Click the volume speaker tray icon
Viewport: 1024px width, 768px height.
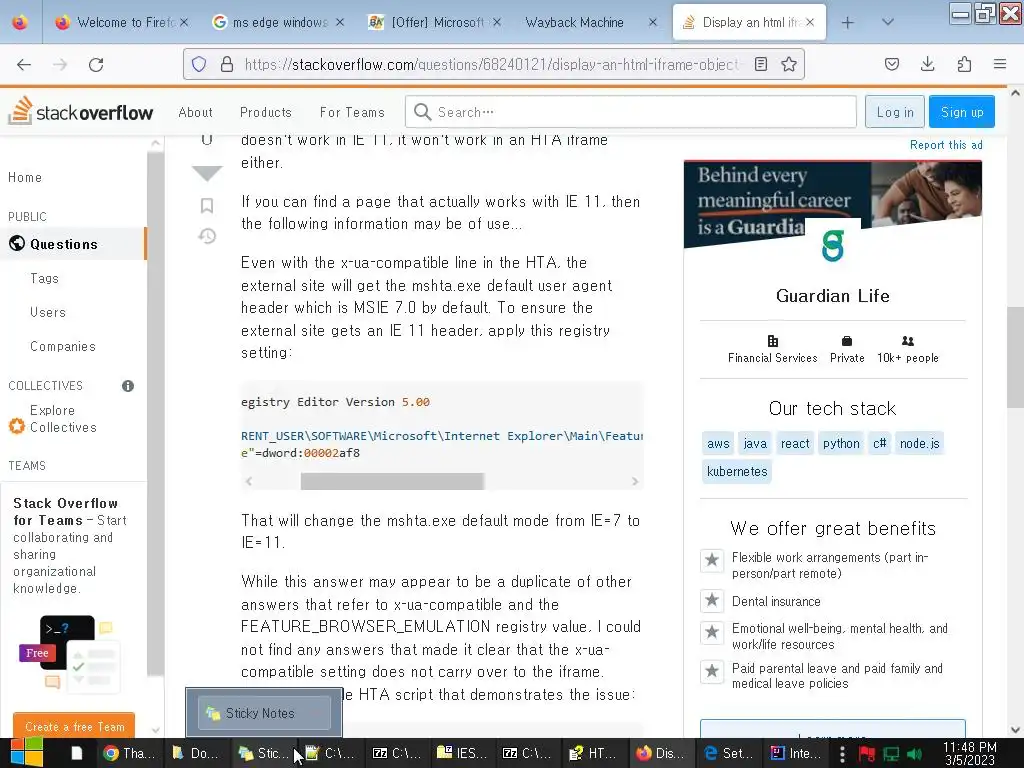(914, 754)
